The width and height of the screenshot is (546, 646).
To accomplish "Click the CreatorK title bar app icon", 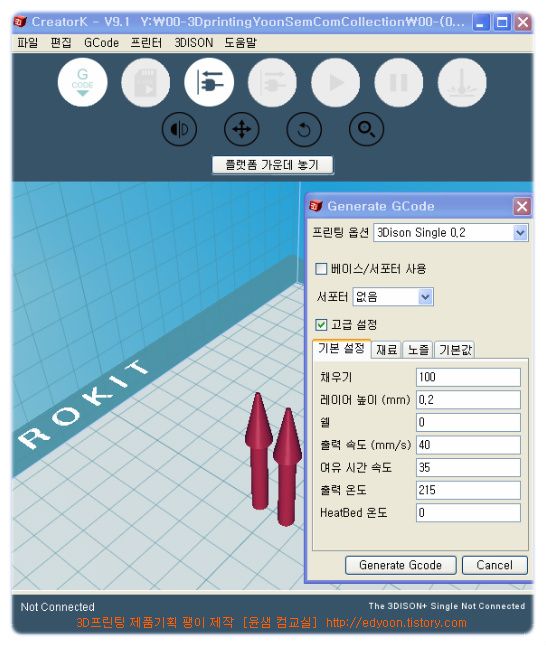I will (21, 21).
